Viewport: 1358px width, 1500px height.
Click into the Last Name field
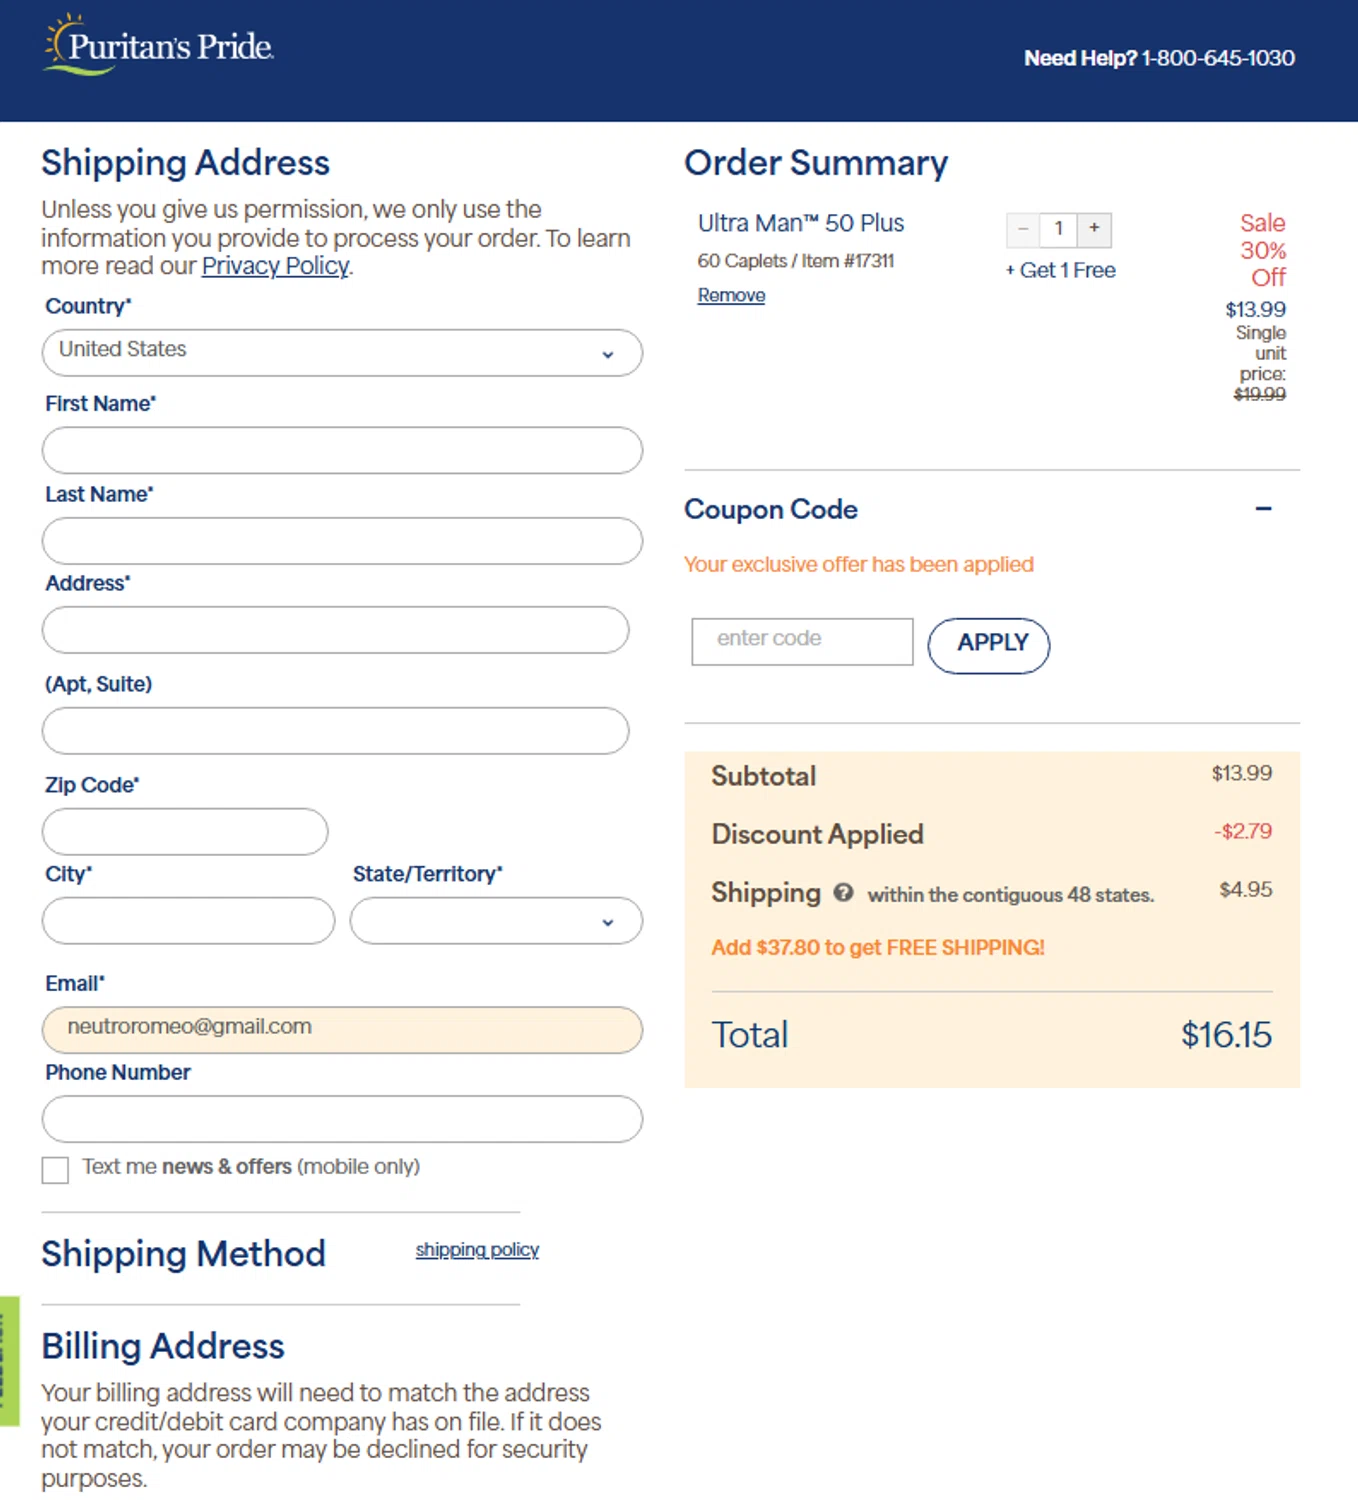click(342, 540)
